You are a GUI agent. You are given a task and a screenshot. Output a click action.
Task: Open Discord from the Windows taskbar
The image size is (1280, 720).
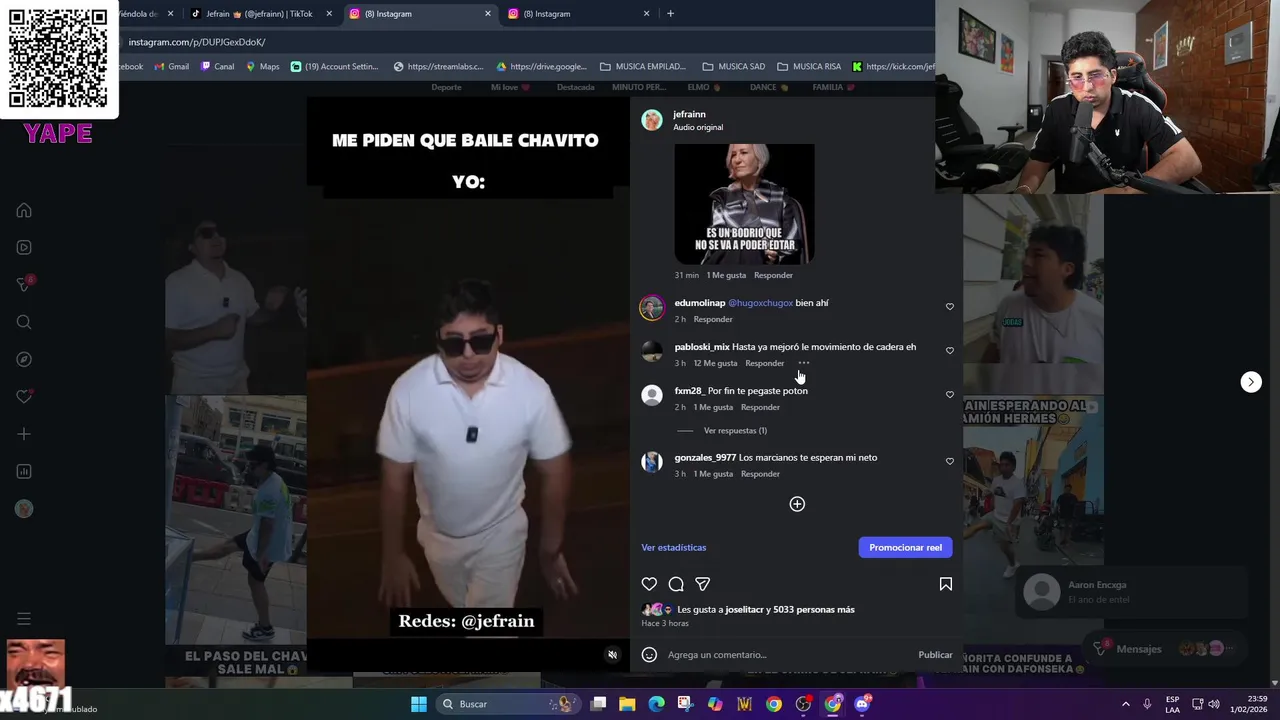(862, 704)
